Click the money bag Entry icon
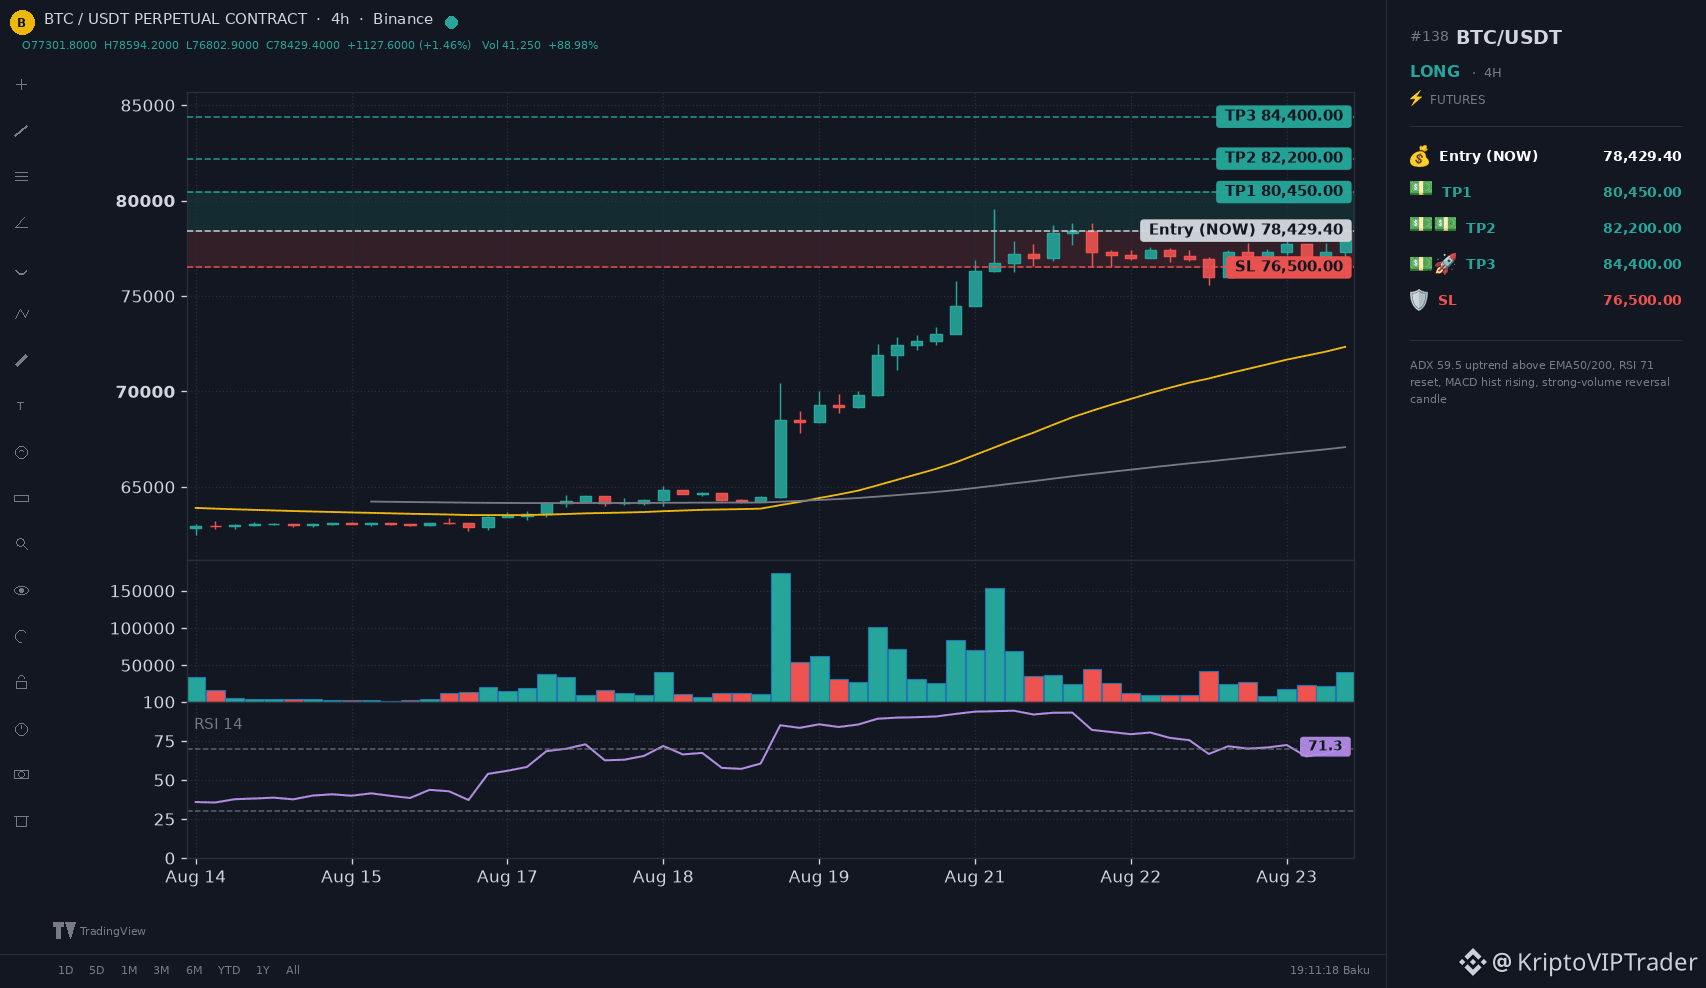Screen dimensions: 1706x988 [1419, 156]
